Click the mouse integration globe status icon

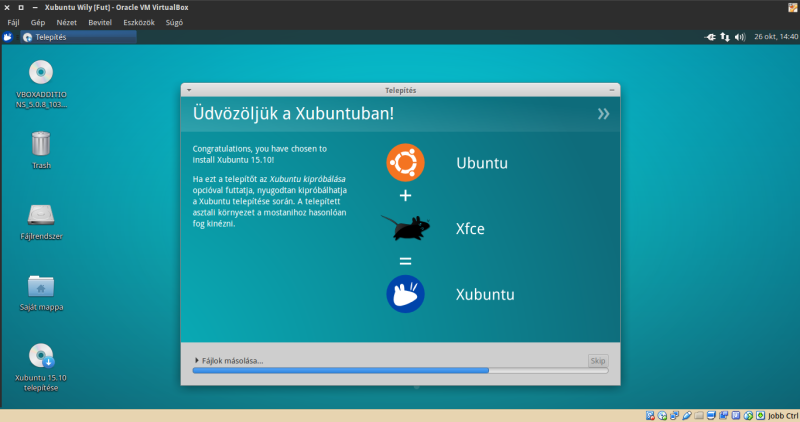748,415
